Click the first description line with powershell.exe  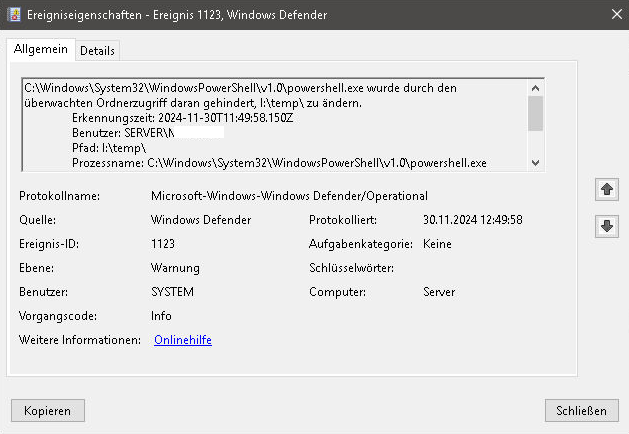pyautogui.click(x=240, y=88)
